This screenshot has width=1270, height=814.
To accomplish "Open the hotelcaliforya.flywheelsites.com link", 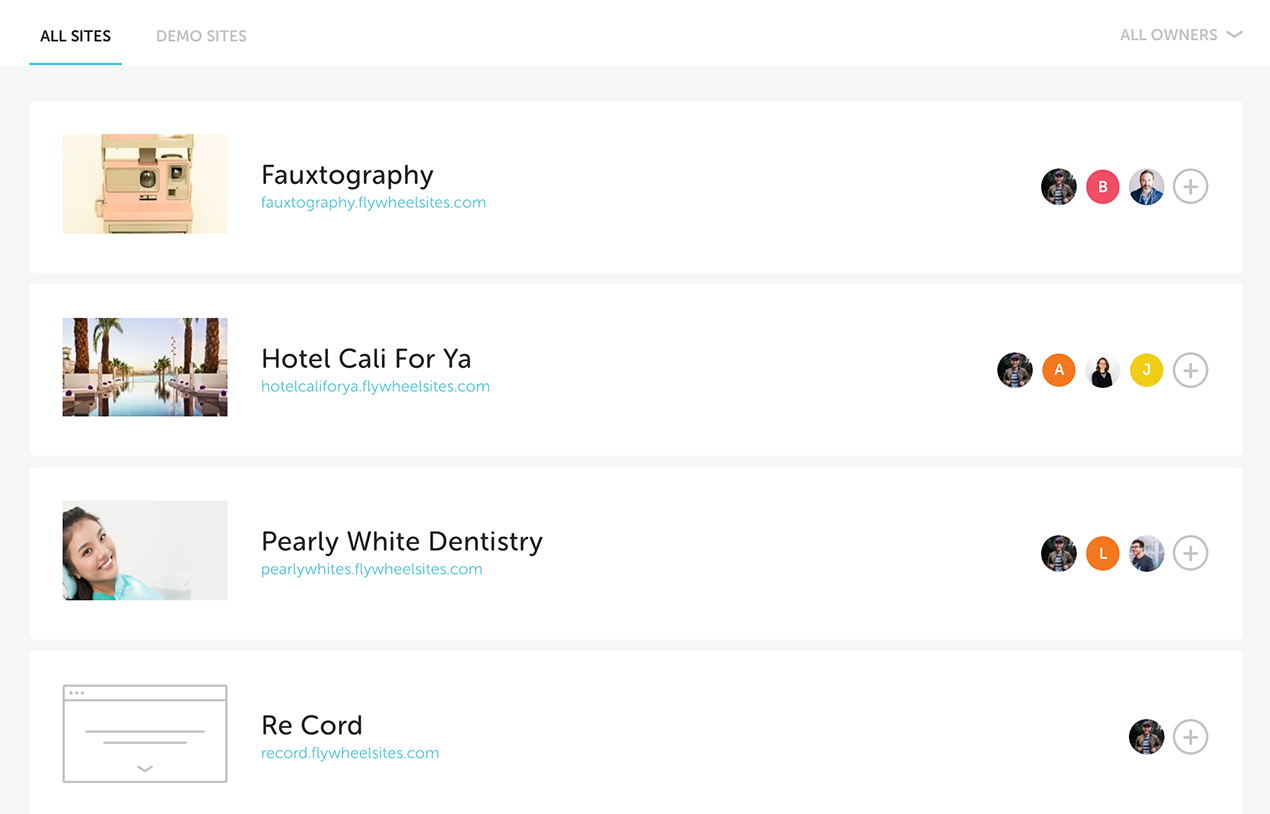I will point(375,386).
